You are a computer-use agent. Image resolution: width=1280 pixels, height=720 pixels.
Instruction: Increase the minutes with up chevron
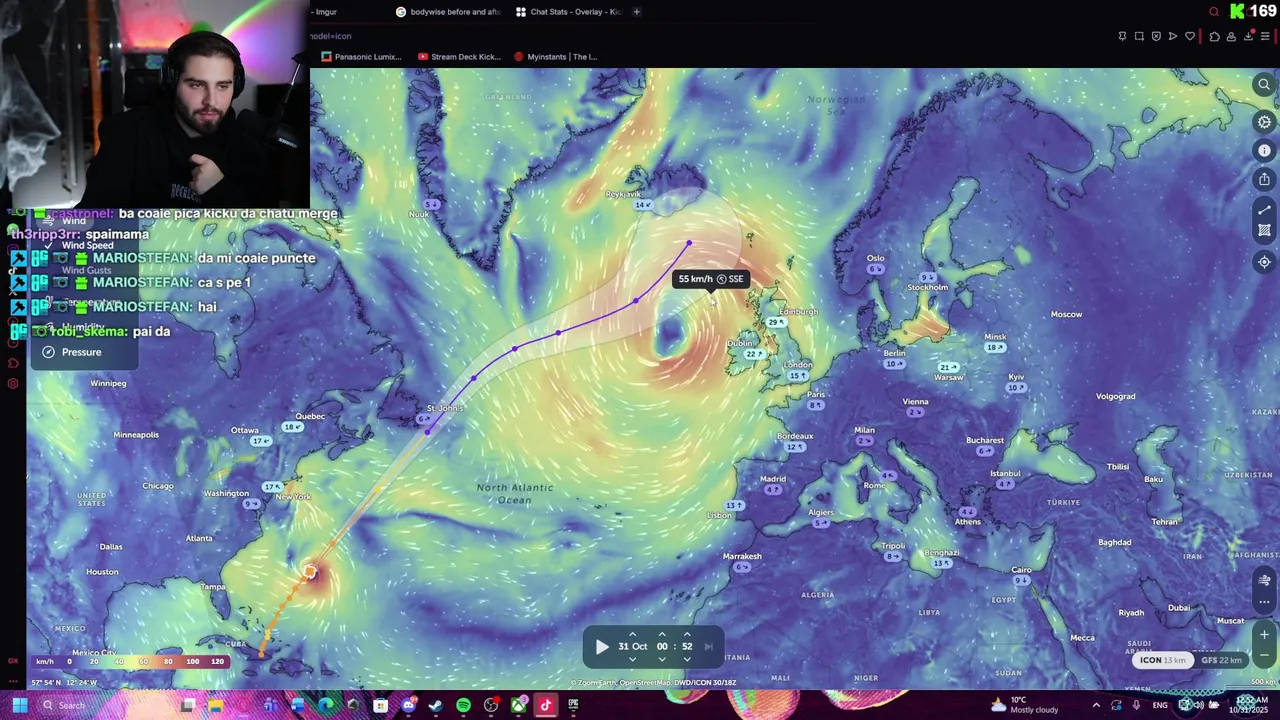pos(687,634)
